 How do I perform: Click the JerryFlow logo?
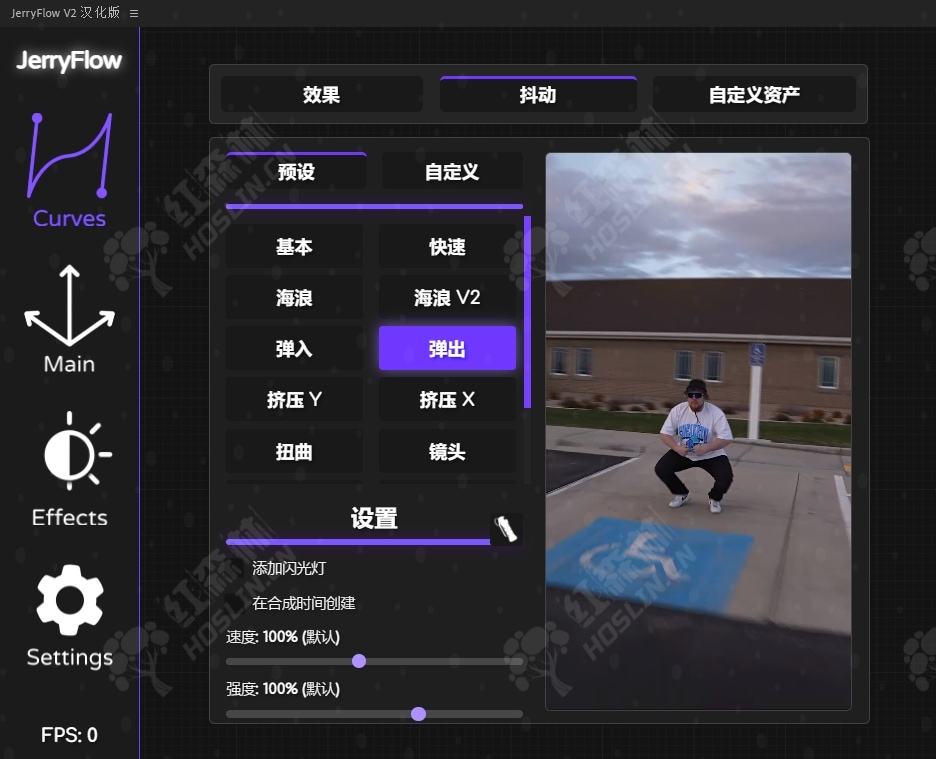click(x=69, y=61)
